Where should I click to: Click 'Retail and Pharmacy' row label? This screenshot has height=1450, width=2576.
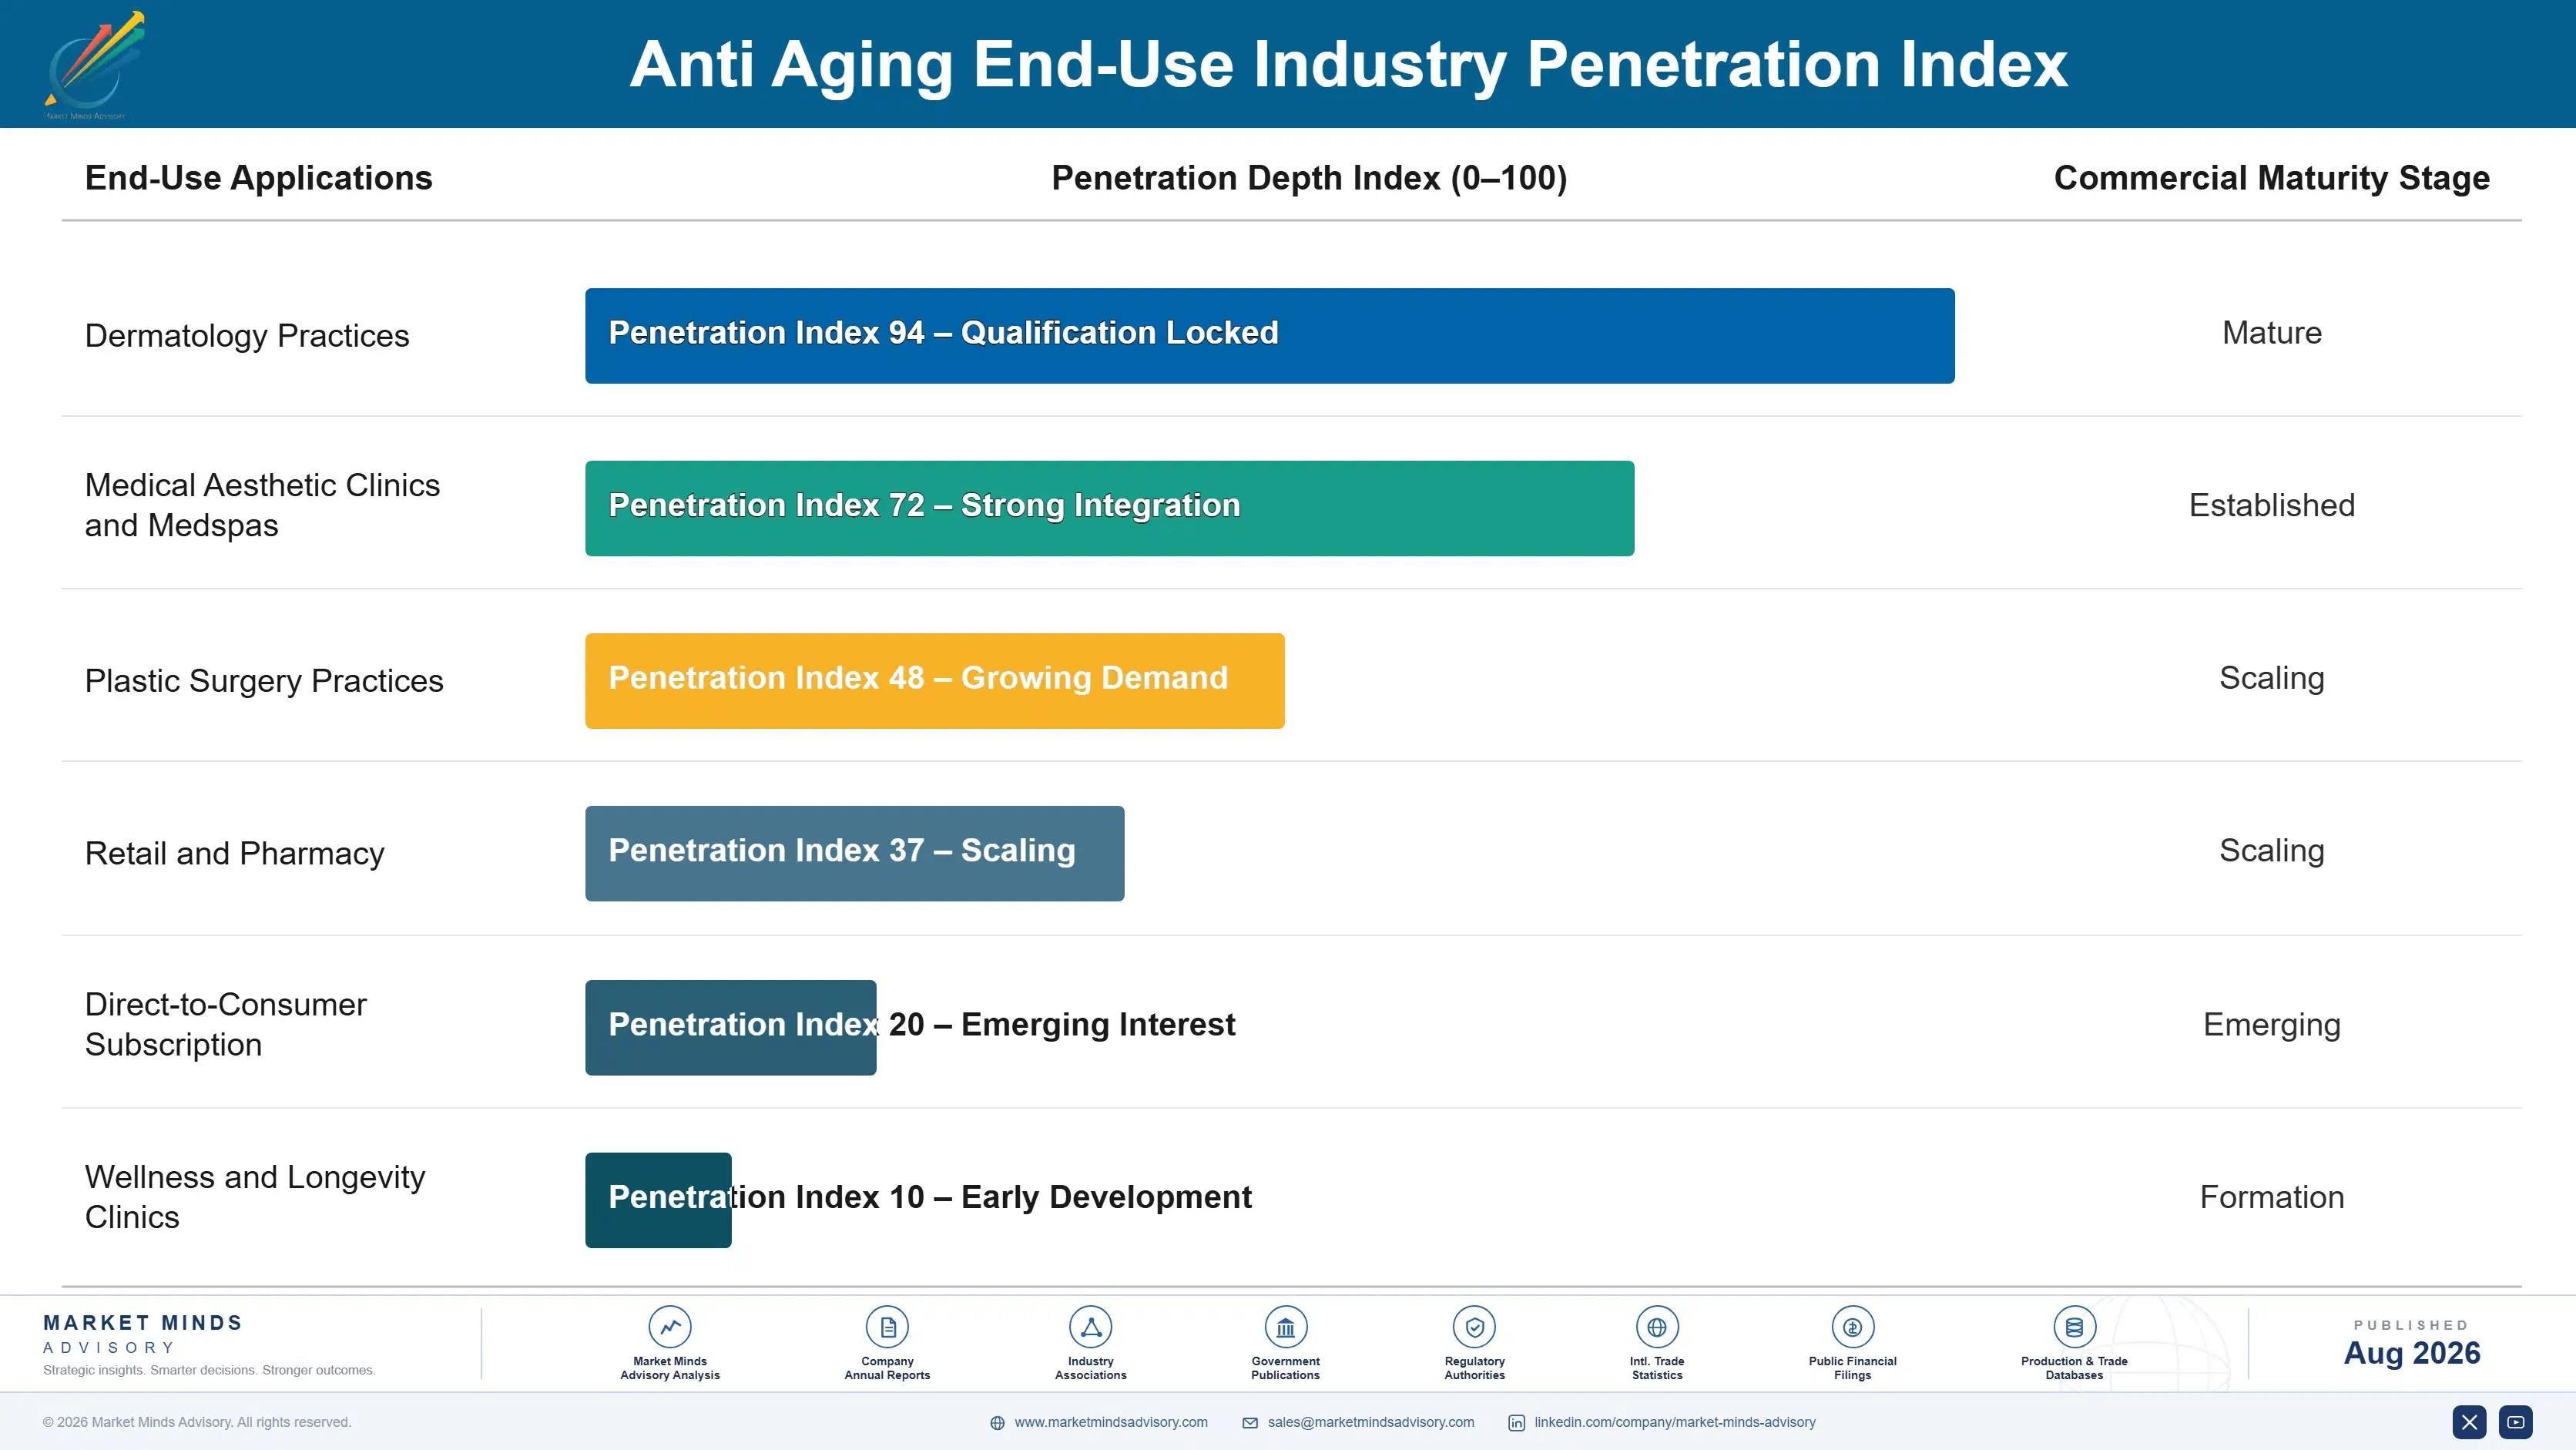tap(235, 854)
